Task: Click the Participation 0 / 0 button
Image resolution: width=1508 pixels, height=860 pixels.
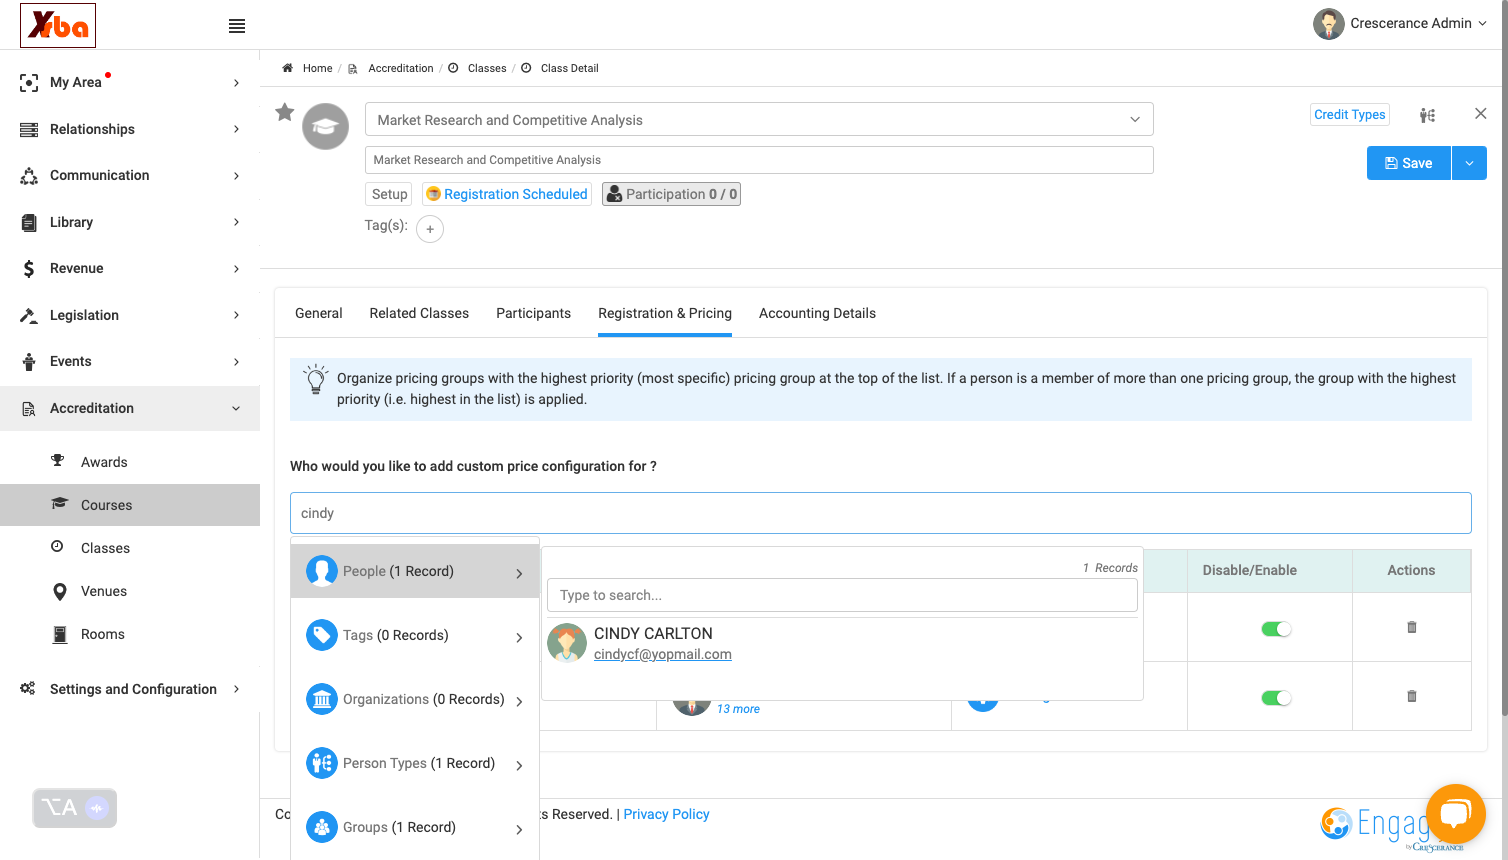Action: [x=672, y=194]
